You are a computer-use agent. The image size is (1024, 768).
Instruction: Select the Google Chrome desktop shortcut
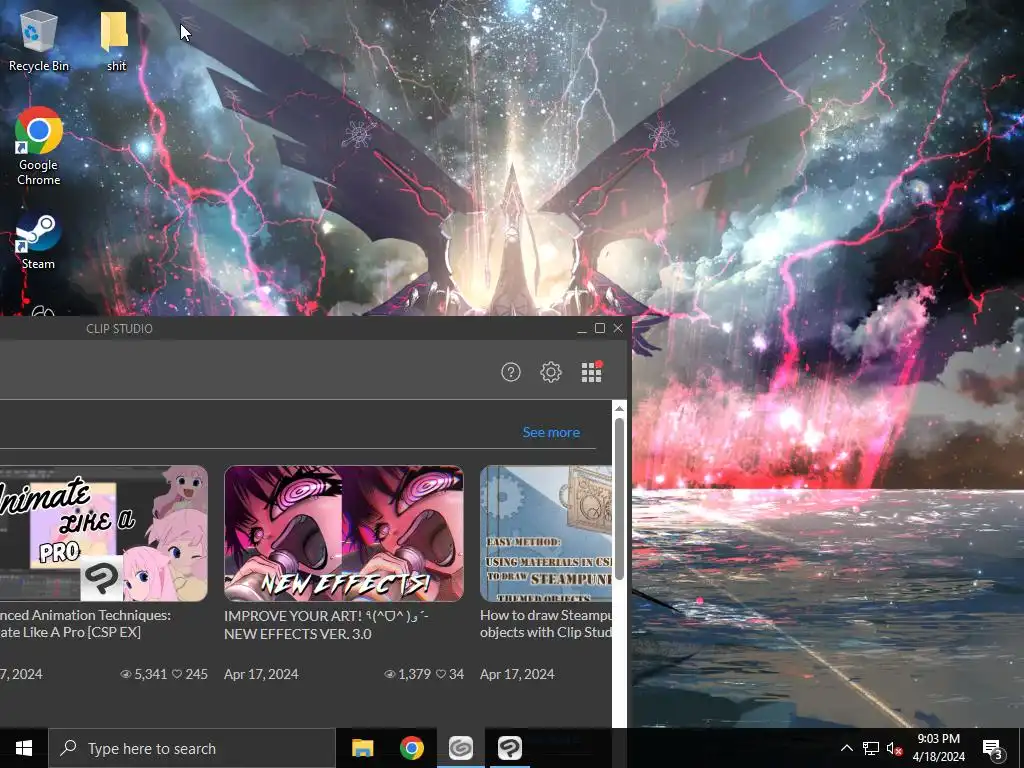tap(39, 146)
